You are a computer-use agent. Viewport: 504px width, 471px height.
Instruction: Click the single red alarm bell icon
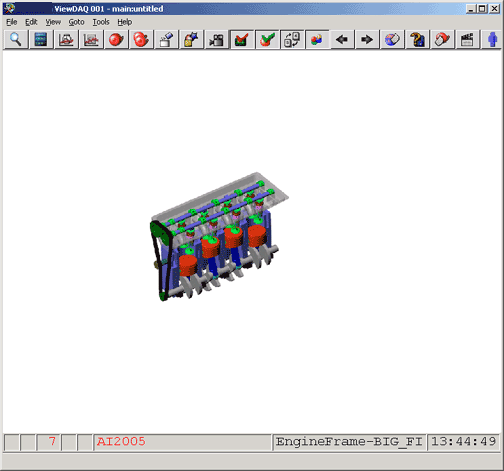click(x=116, y=40)
